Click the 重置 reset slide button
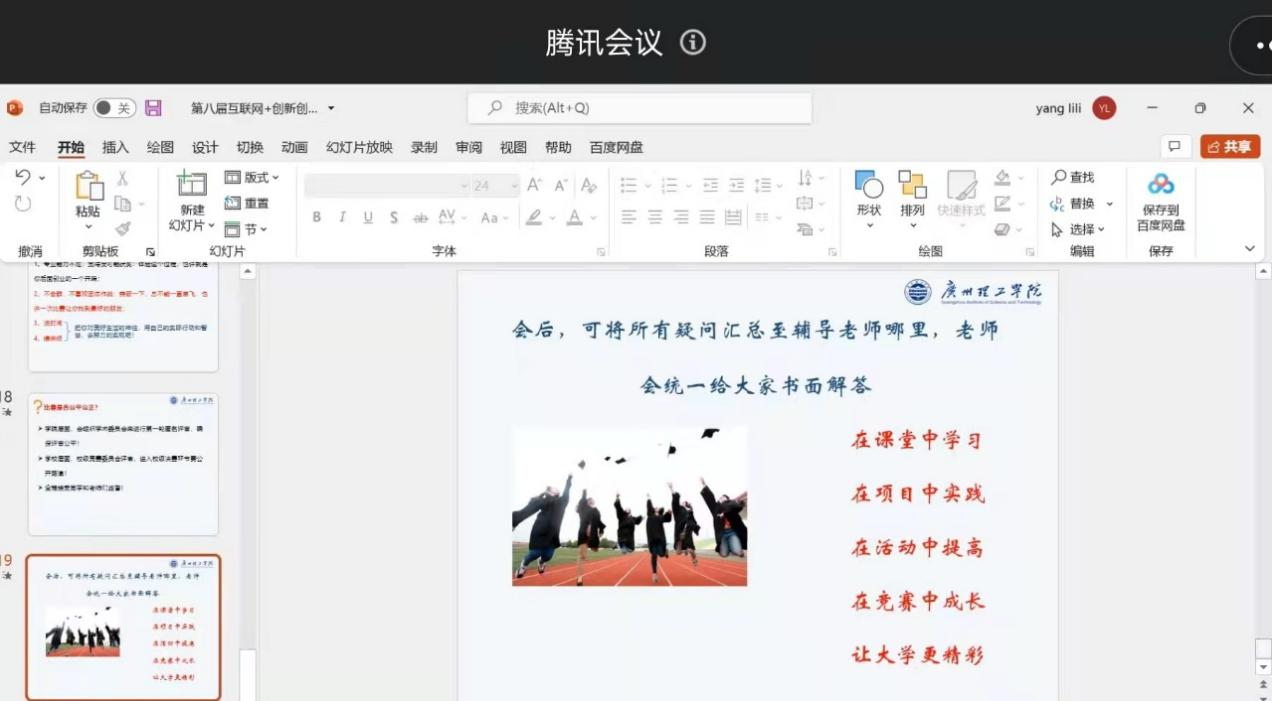The height and width of the screenshot is (701, 1272). (x=247, y=203)
